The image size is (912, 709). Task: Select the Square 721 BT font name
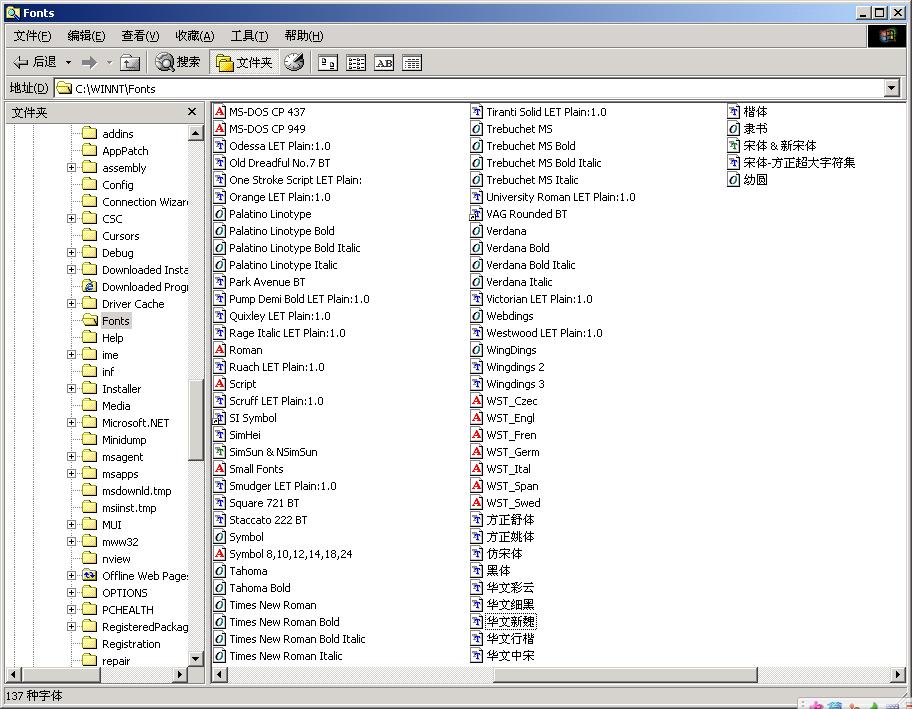point(264,503)
